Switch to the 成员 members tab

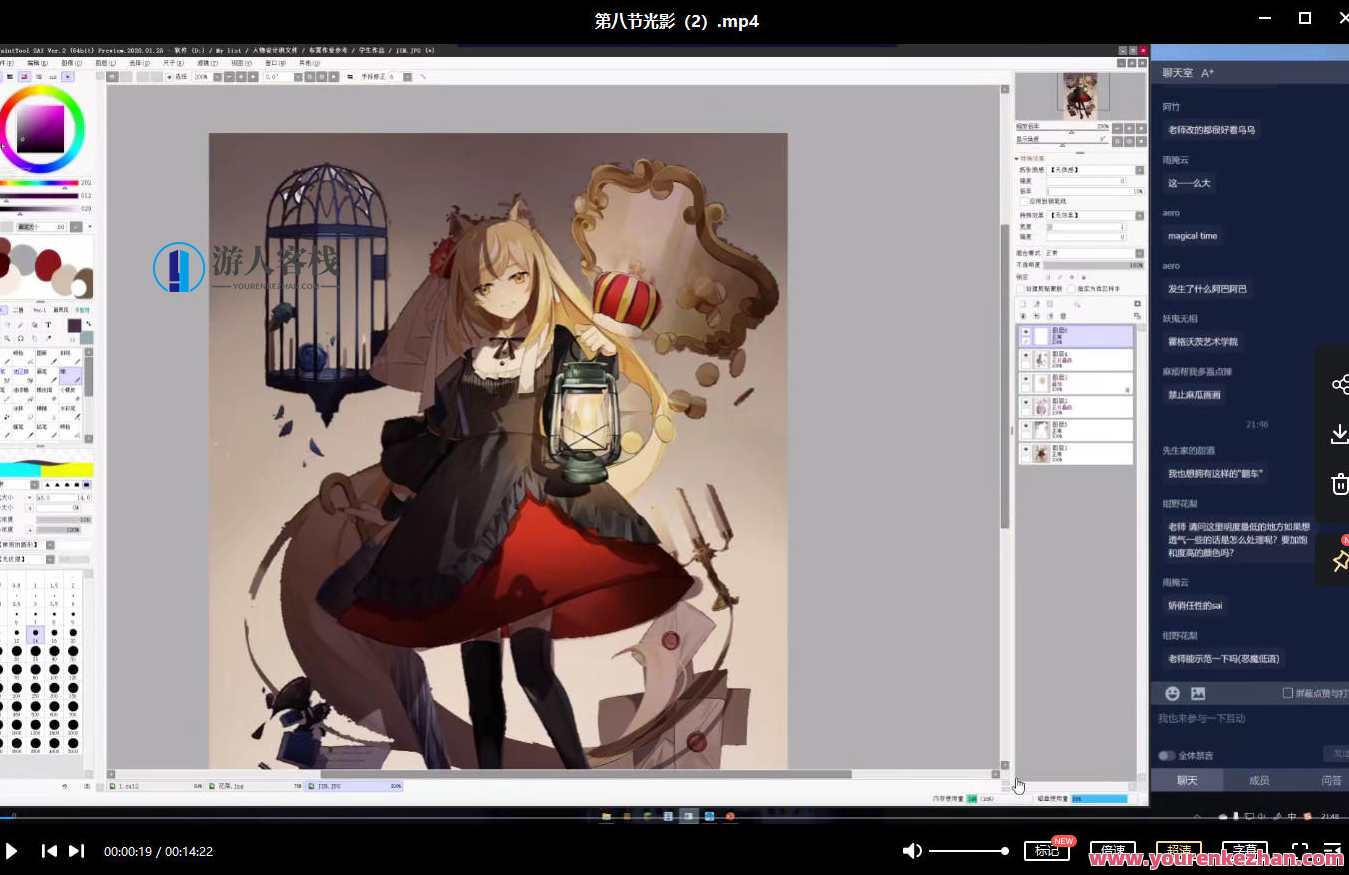click(1259, 780)
